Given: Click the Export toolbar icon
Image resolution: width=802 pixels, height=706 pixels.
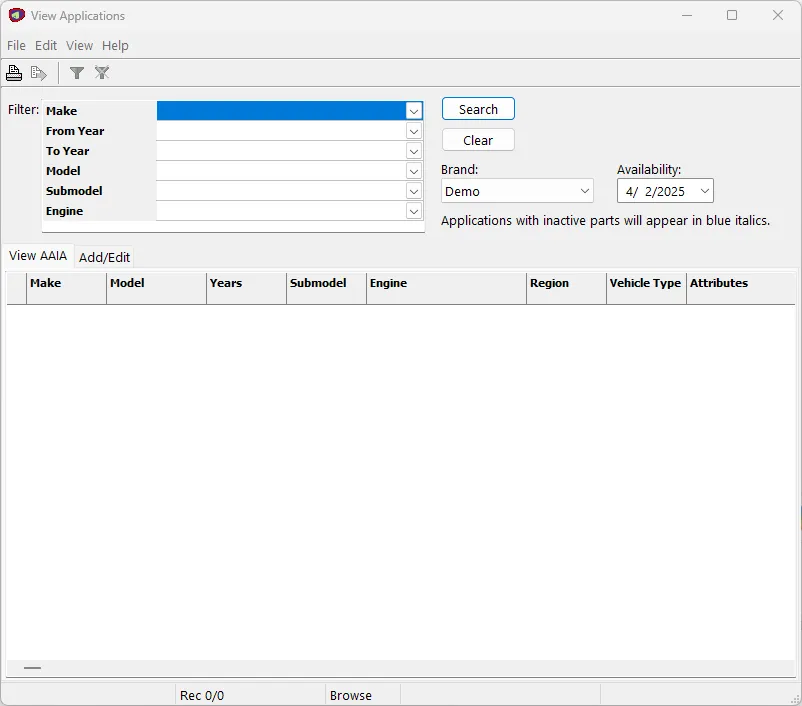Looking at the screenshot, I should pyautogui.click(x=39, y=73).
